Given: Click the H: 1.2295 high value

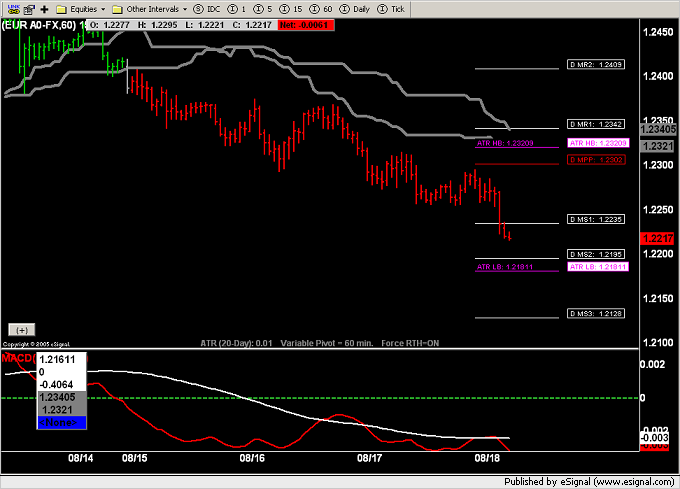Looking at the screenshot, I should [x=157, y=25].
